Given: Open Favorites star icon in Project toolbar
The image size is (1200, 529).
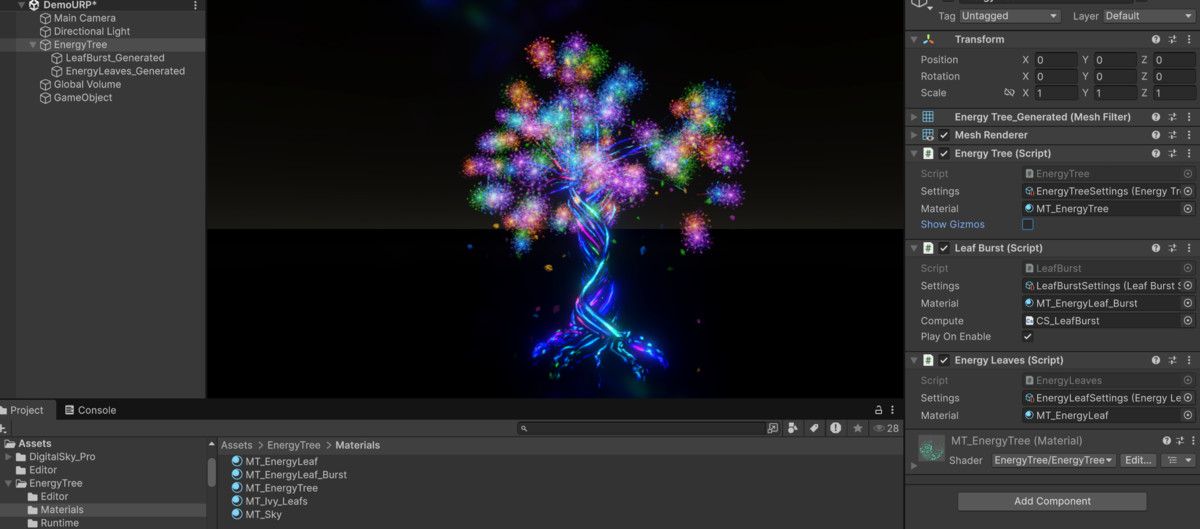Looking at the screenshot, I should (x=857, y=428).
